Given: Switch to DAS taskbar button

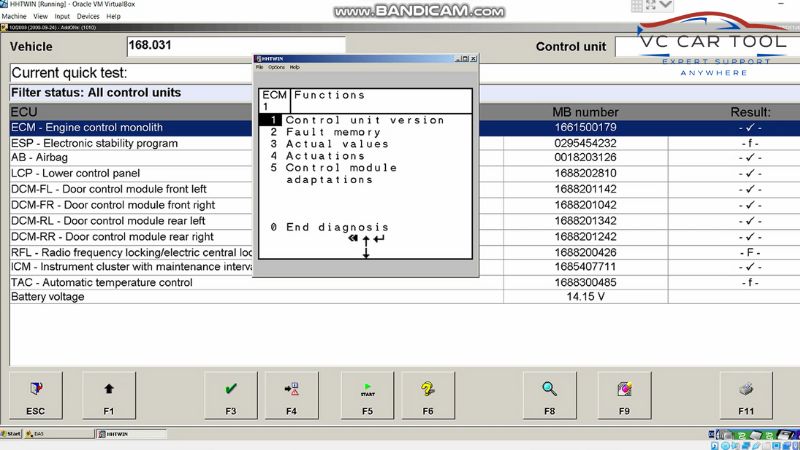Looking at the screenshot, I should pyautogui.click(x=59, y=434).
